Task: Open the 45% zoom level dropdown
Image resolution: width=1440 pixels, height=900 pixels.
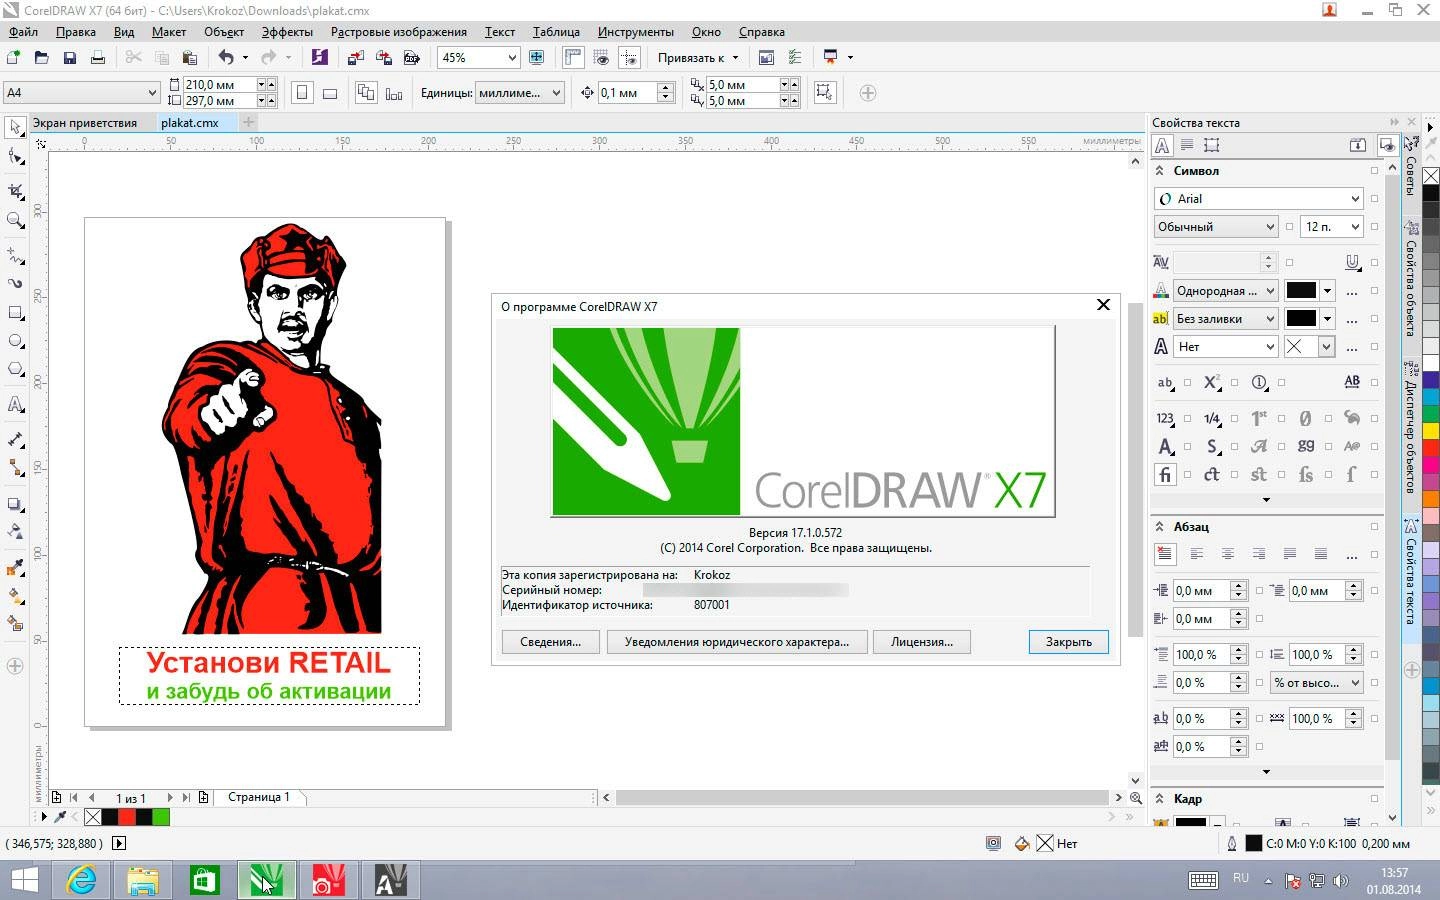Action: 512,58
